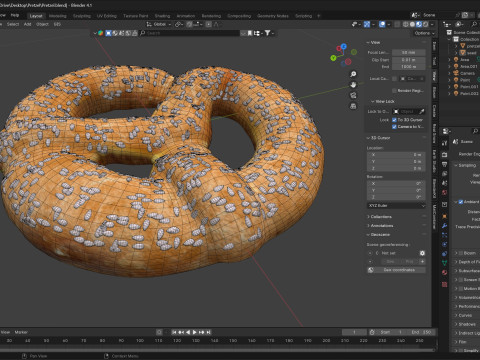Viewport: 480px width, 360px height.
Task: Collapse the 3D Cursor panel
Action: 368,138
